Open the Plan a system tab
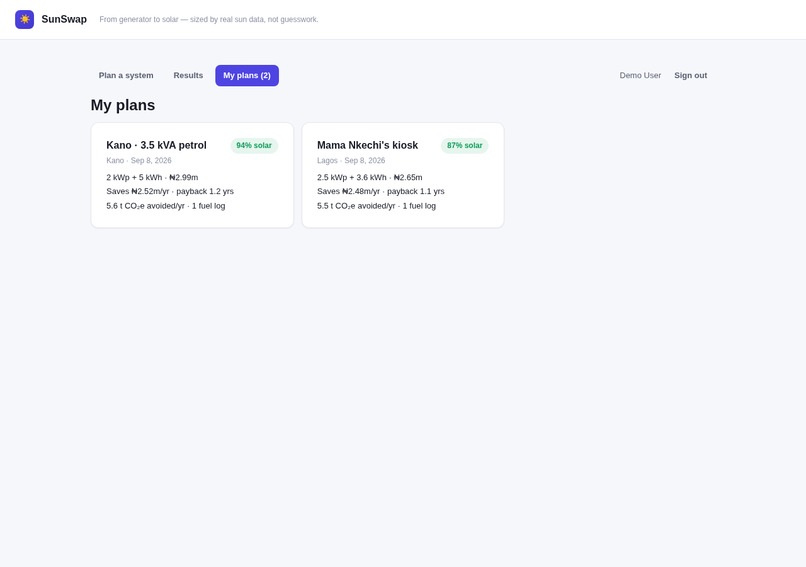The width and height of the screenshot is (806, 567). coord(126,76)
